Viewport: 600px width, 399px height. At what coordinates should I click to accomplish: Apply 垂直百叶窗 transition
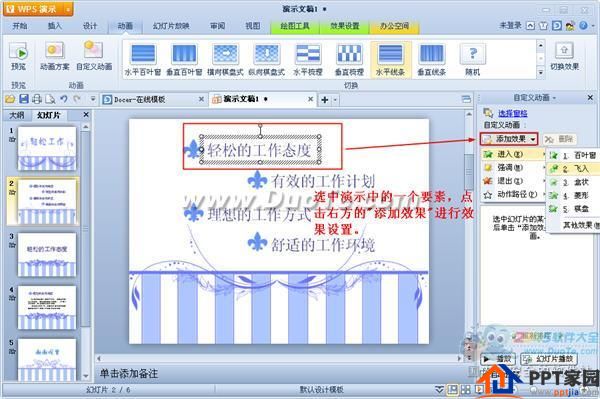click(x=184, y=59)
